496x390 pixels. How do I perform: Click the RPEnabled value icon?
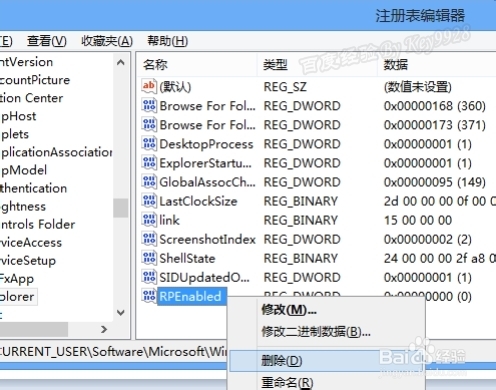[149, 296]
